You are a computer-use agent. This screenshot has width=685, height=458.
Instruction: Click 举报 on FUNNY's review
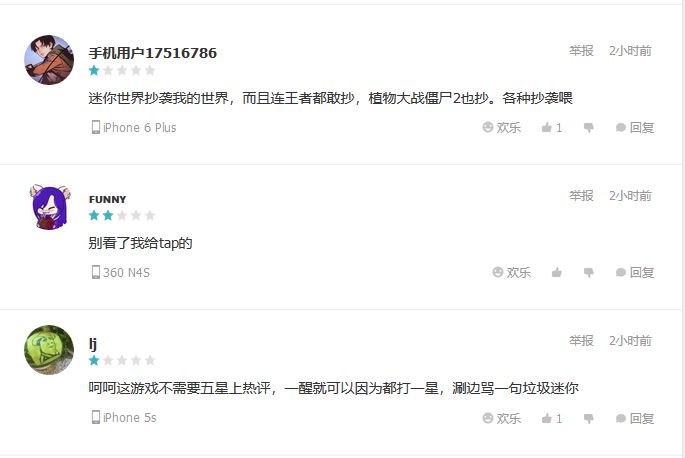pyautogui.click(x=581, y=196)
